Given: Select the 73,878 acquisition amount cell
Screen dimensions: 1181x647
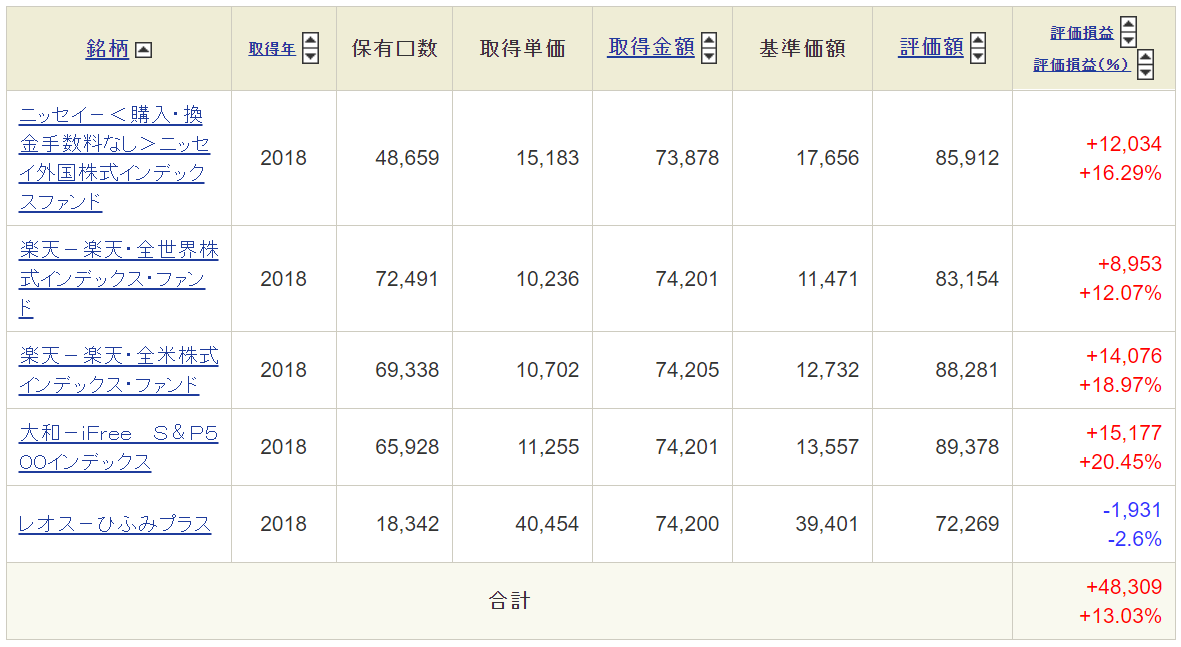Looking at the screenshot, I should (x=688, y=158).
